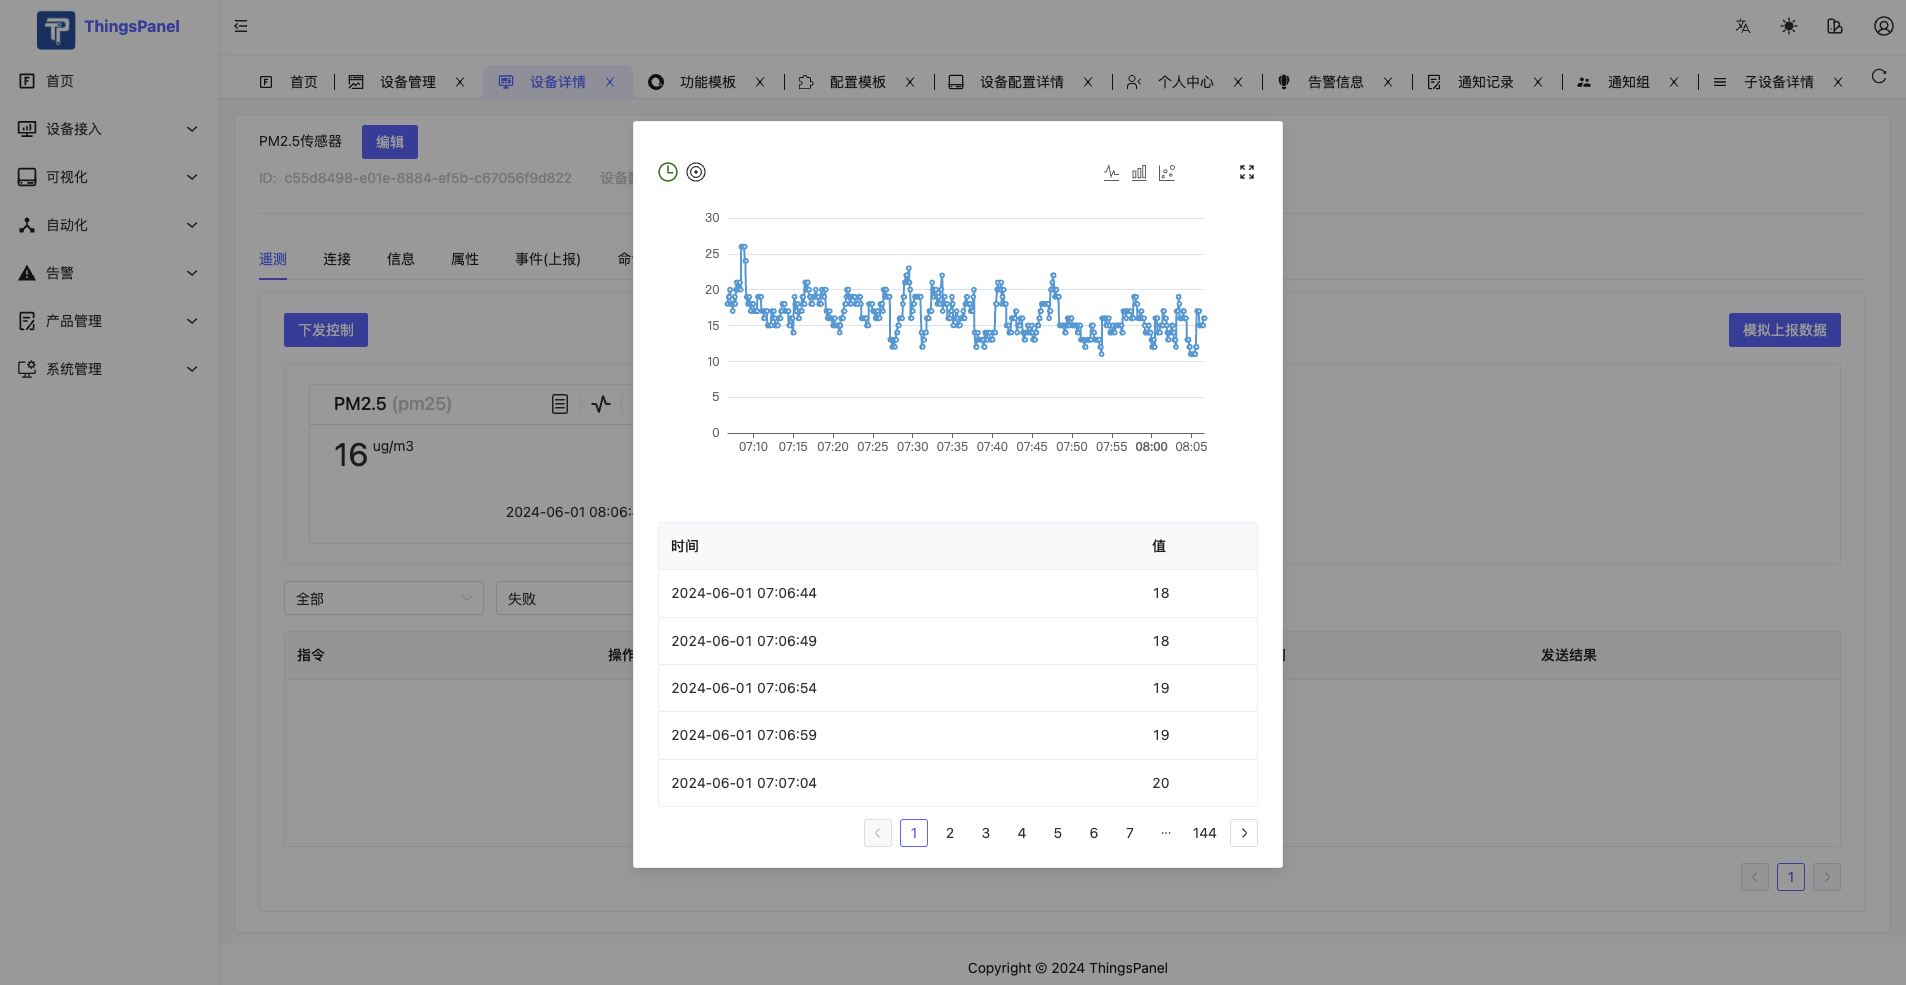The width and height of the screenshot is (1906, 985).
Task: Select the 遥测 device tab
Action: [x=273, y=259]
